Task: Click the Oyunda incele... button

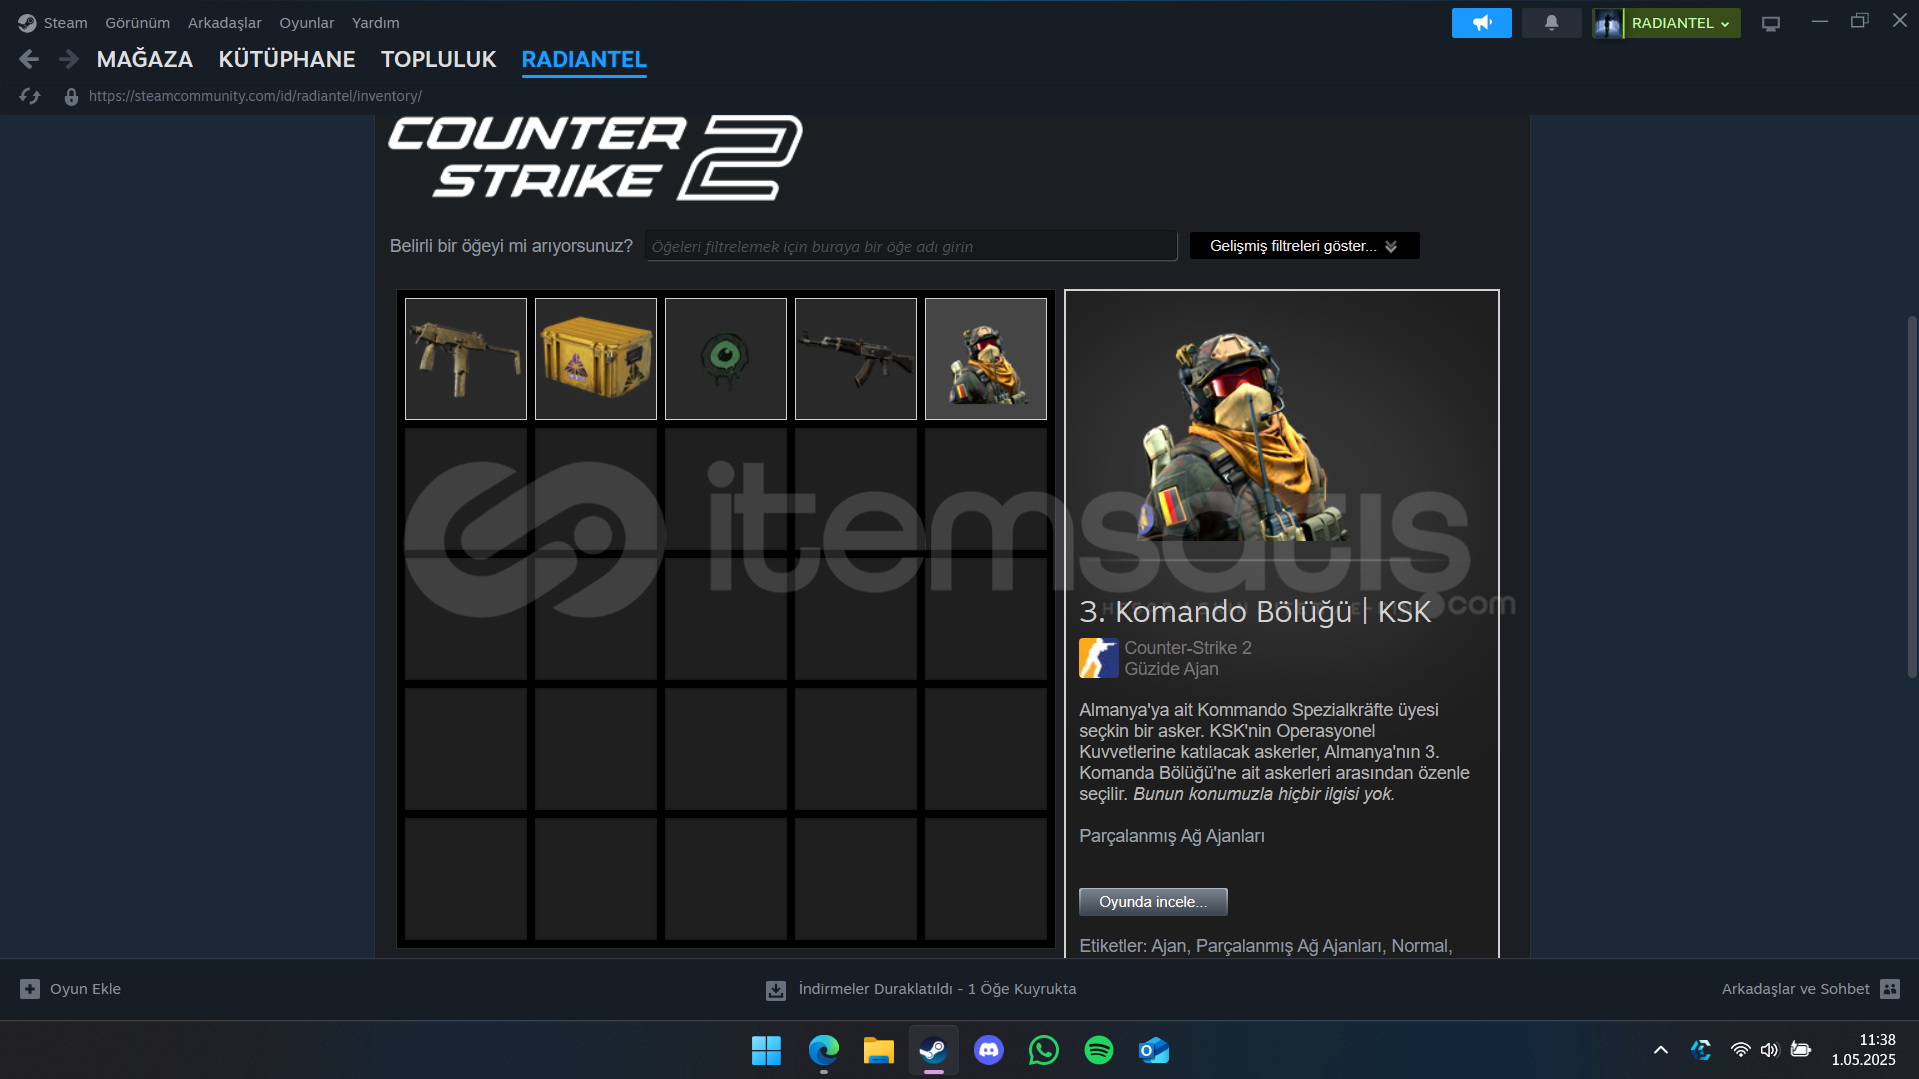Action: (x=1153, y=901)
